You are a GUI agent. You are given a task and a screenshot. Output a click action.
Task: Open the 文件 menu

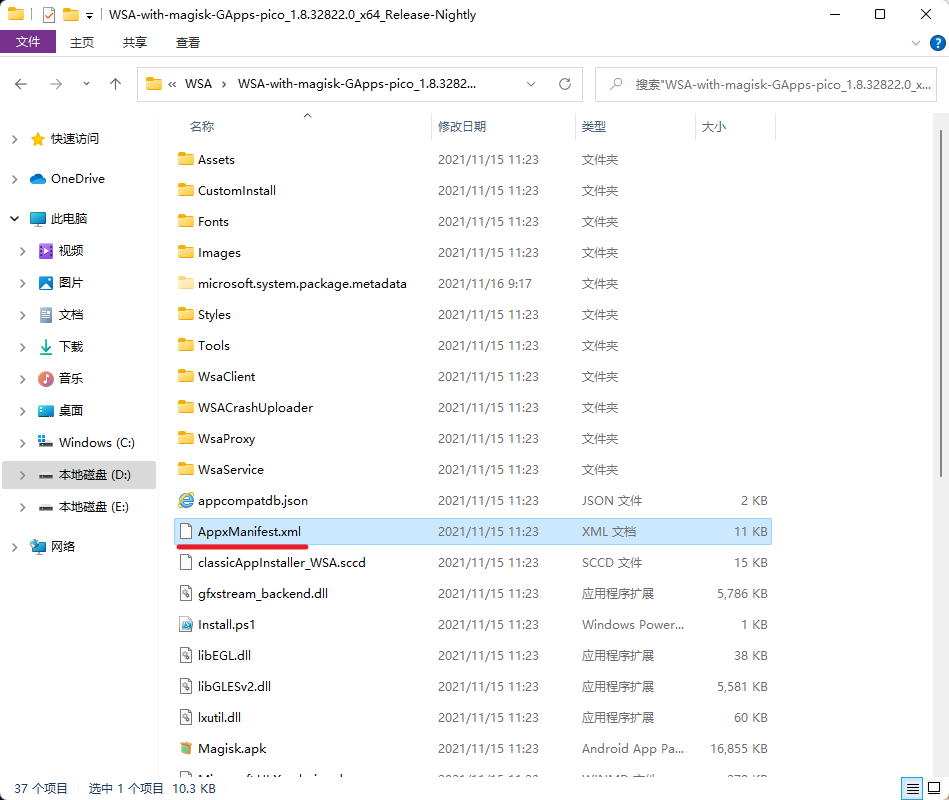[x=27, y=42]
